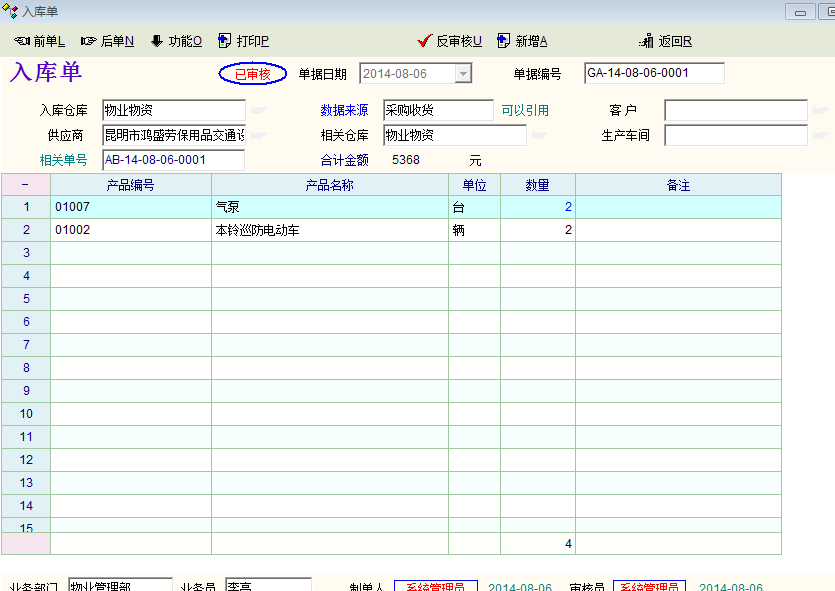Click the blue 数据来源 label
835x591 pixels.
[x=344, y=110]
